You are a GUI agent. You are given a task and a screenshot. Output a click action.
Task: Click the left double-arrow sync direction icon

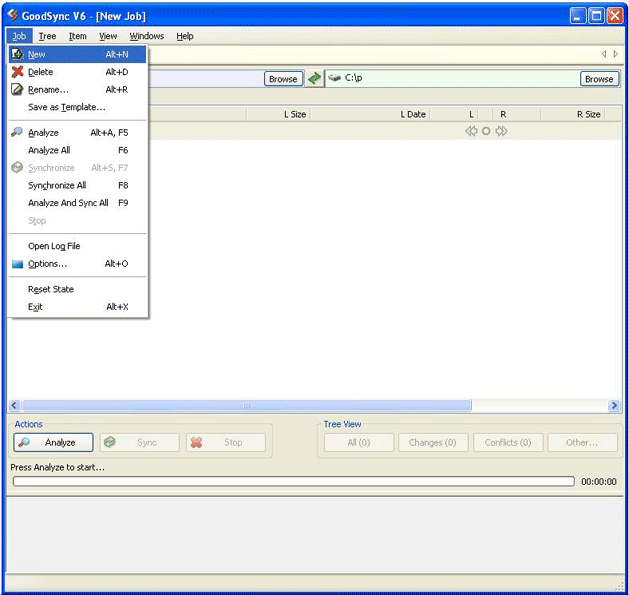(x=471, y=131)
